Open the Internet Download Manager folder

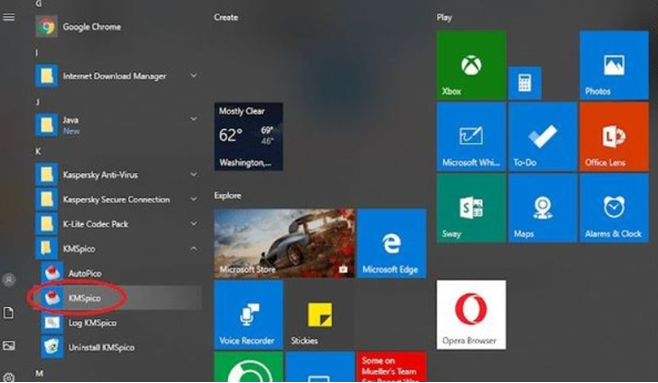[x=118, y=76]
